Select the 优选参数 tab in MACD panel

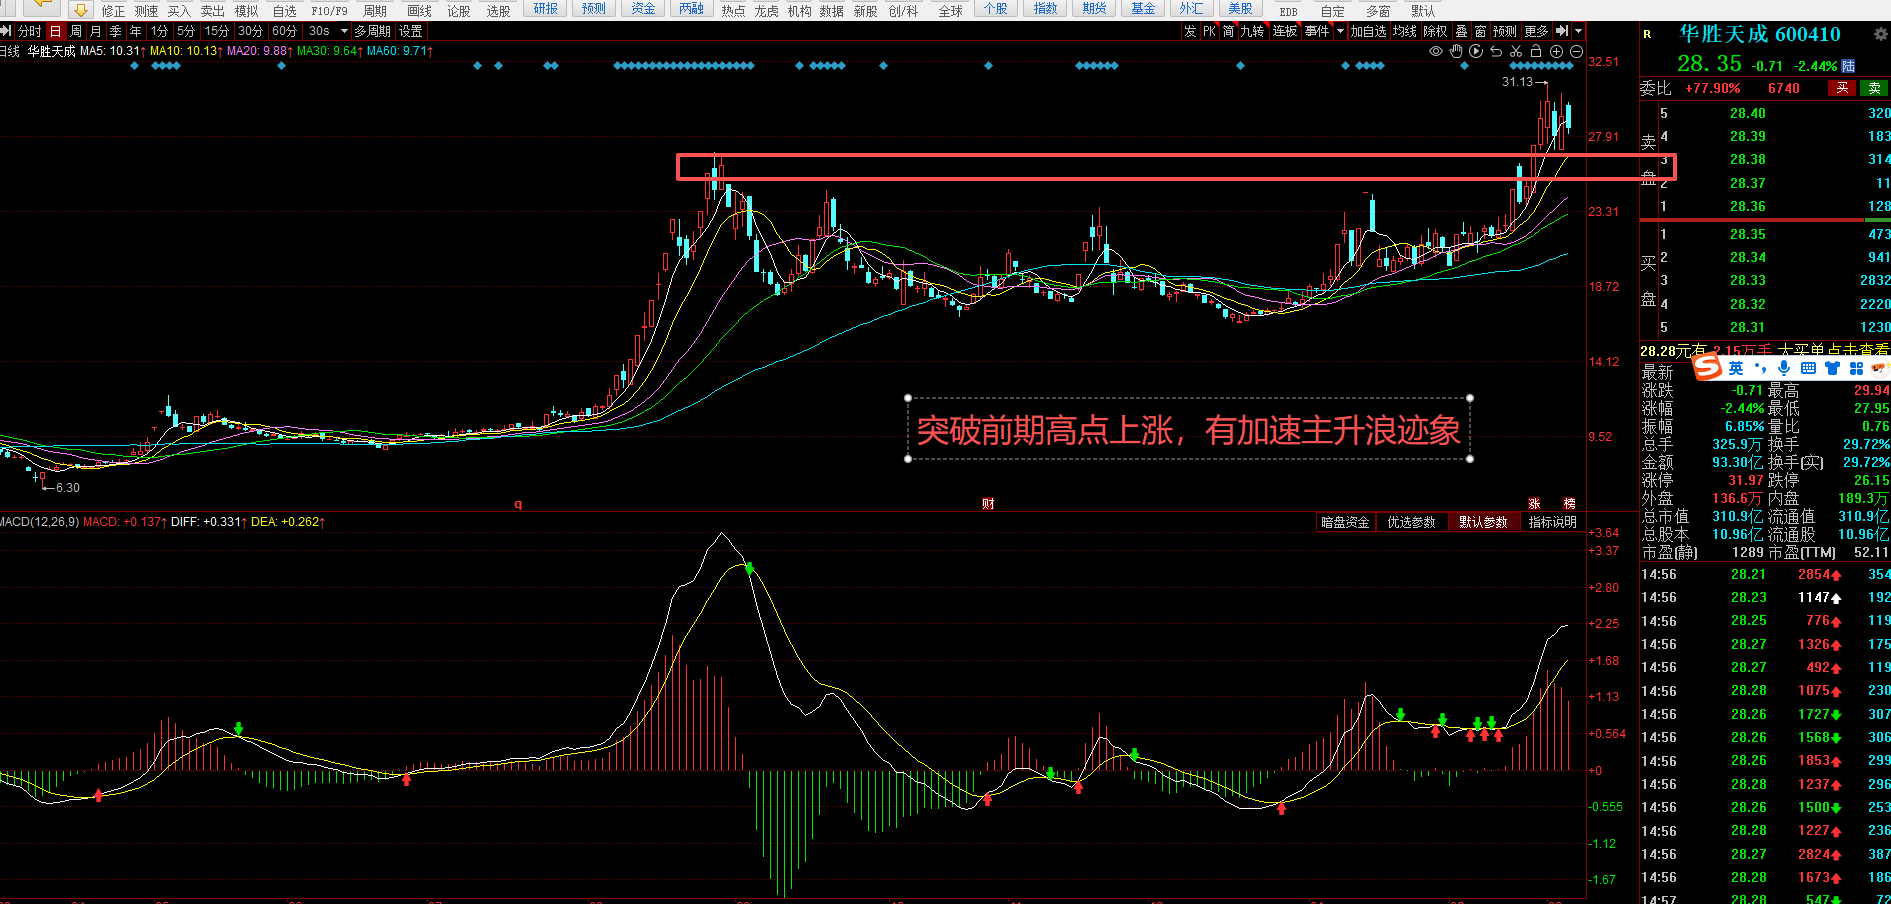click(1411, 522)
